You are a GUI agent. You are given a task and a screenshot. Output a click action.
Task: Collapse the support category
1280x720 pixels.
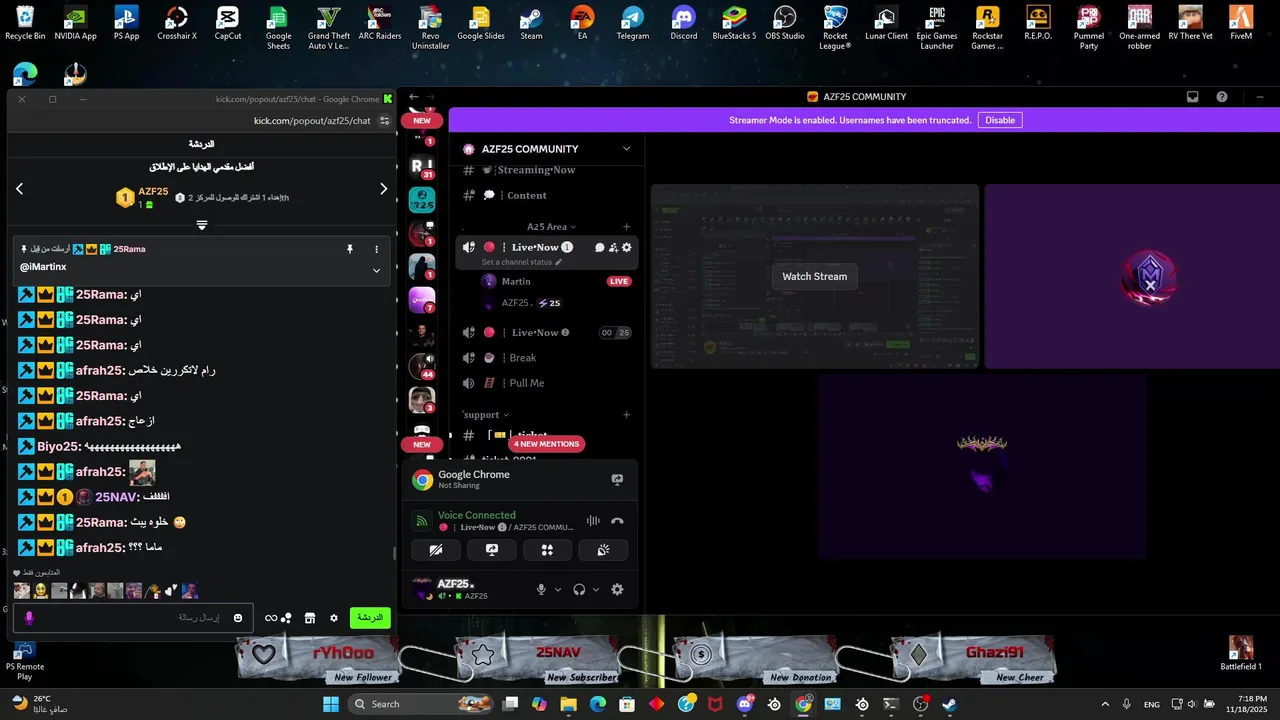[485, 414]
